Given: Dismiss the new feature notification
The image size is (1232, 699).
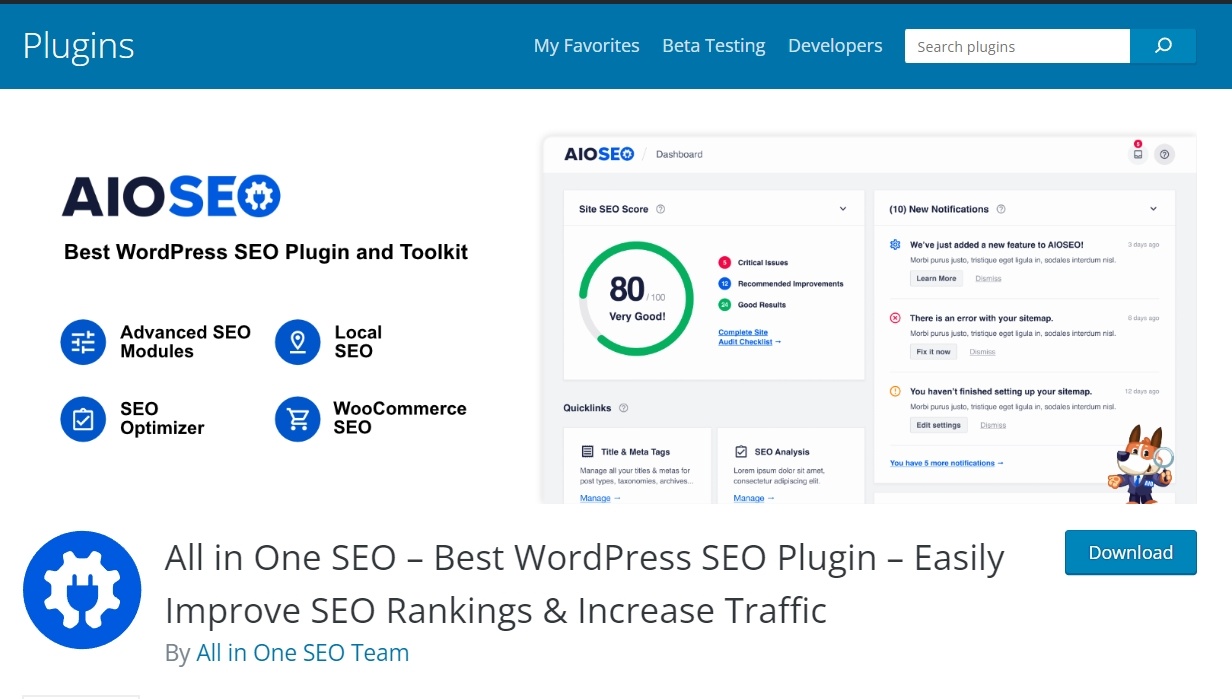Looking at the screenshot, I should (988, 278).
